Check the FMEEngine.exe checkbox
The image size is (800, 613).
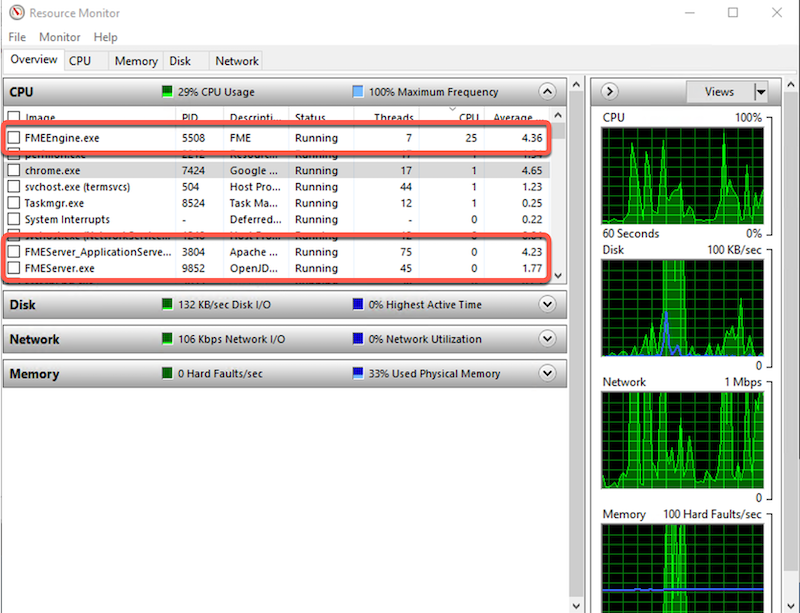point(14,137)
